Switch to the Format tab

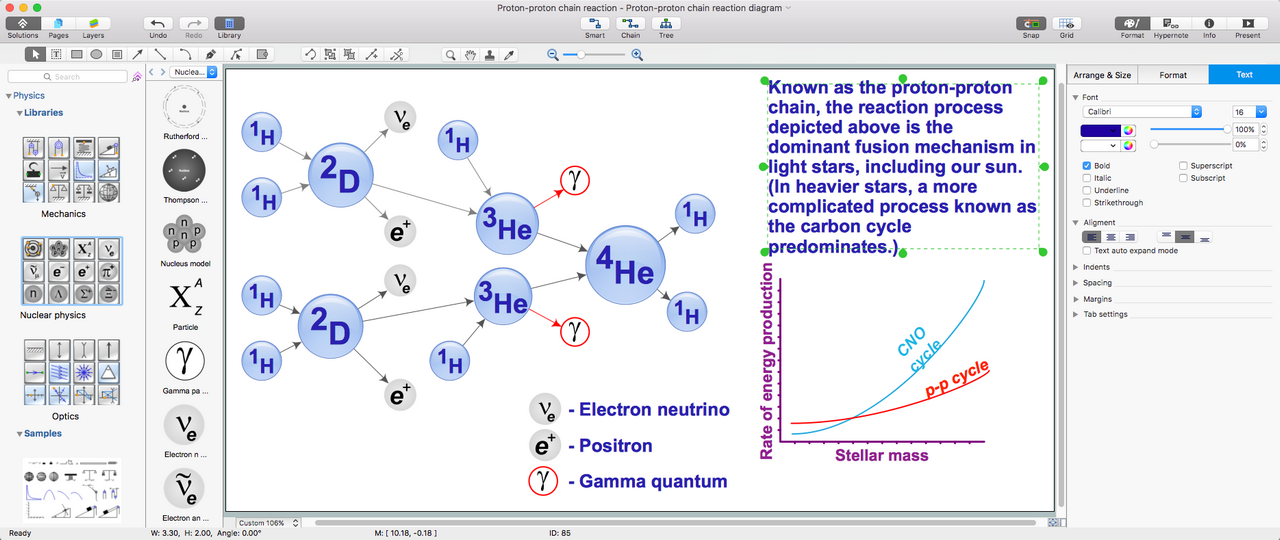(1173, 75)
